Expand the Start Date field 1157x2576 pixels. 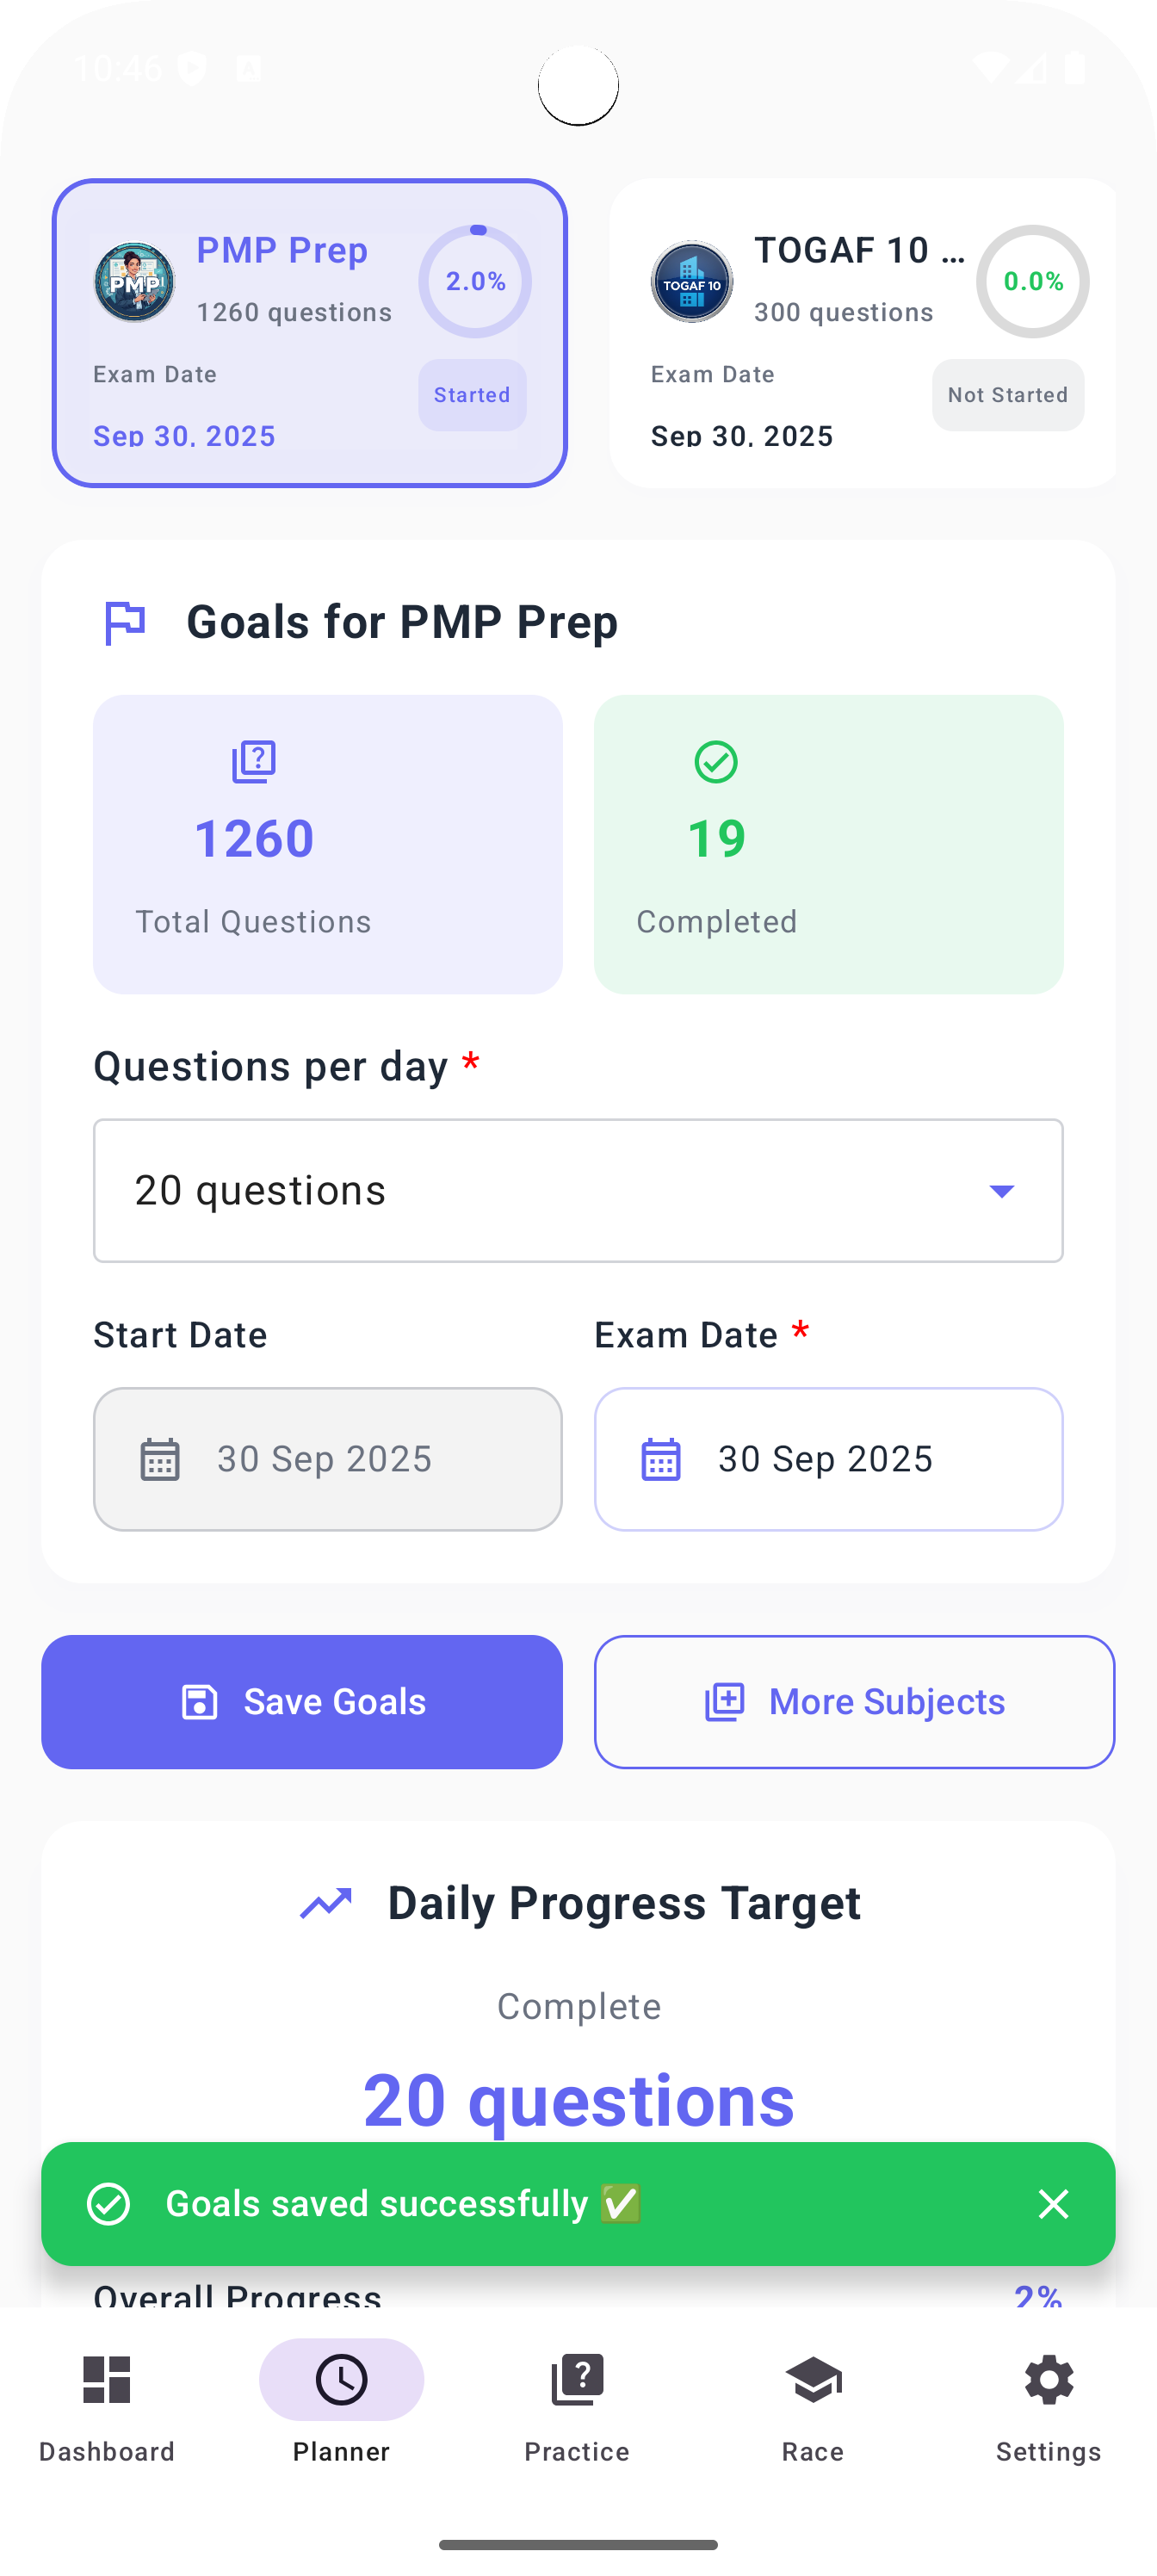(x=327, y=1459)
